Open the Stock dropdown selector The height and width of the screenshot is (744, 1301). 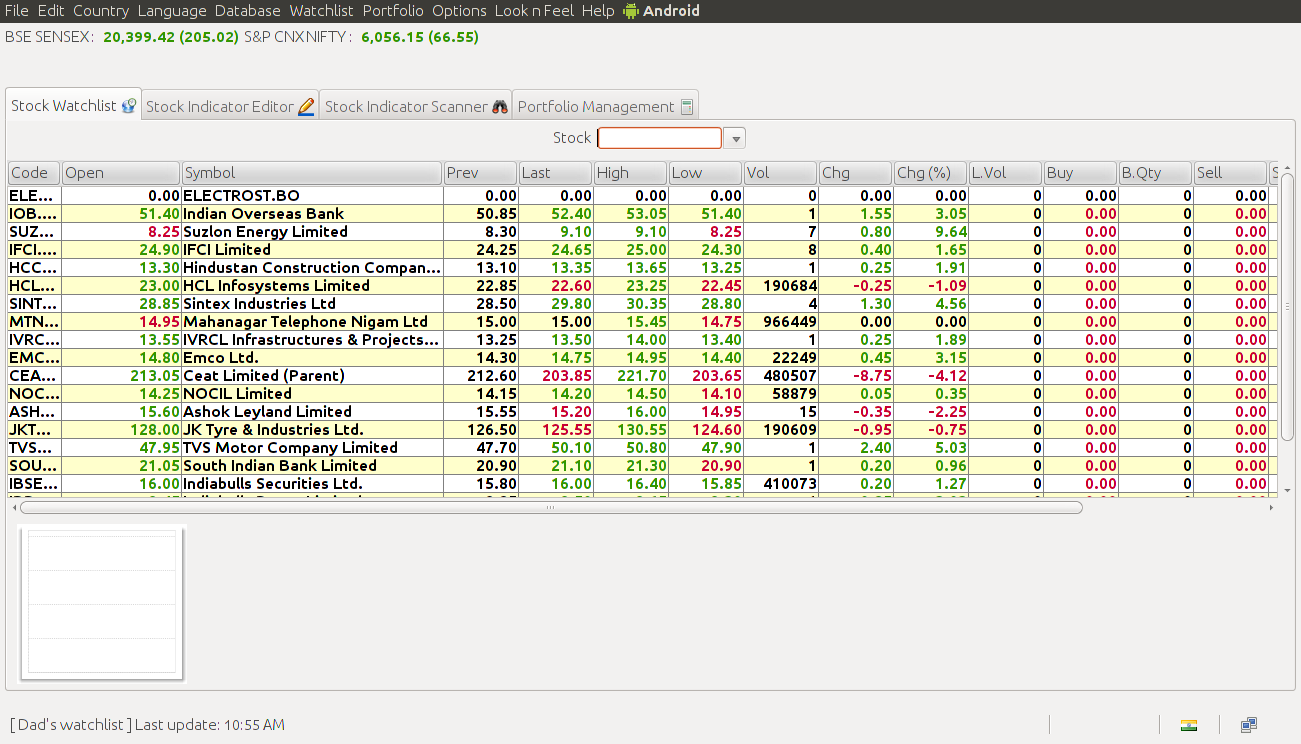point(735,138)
